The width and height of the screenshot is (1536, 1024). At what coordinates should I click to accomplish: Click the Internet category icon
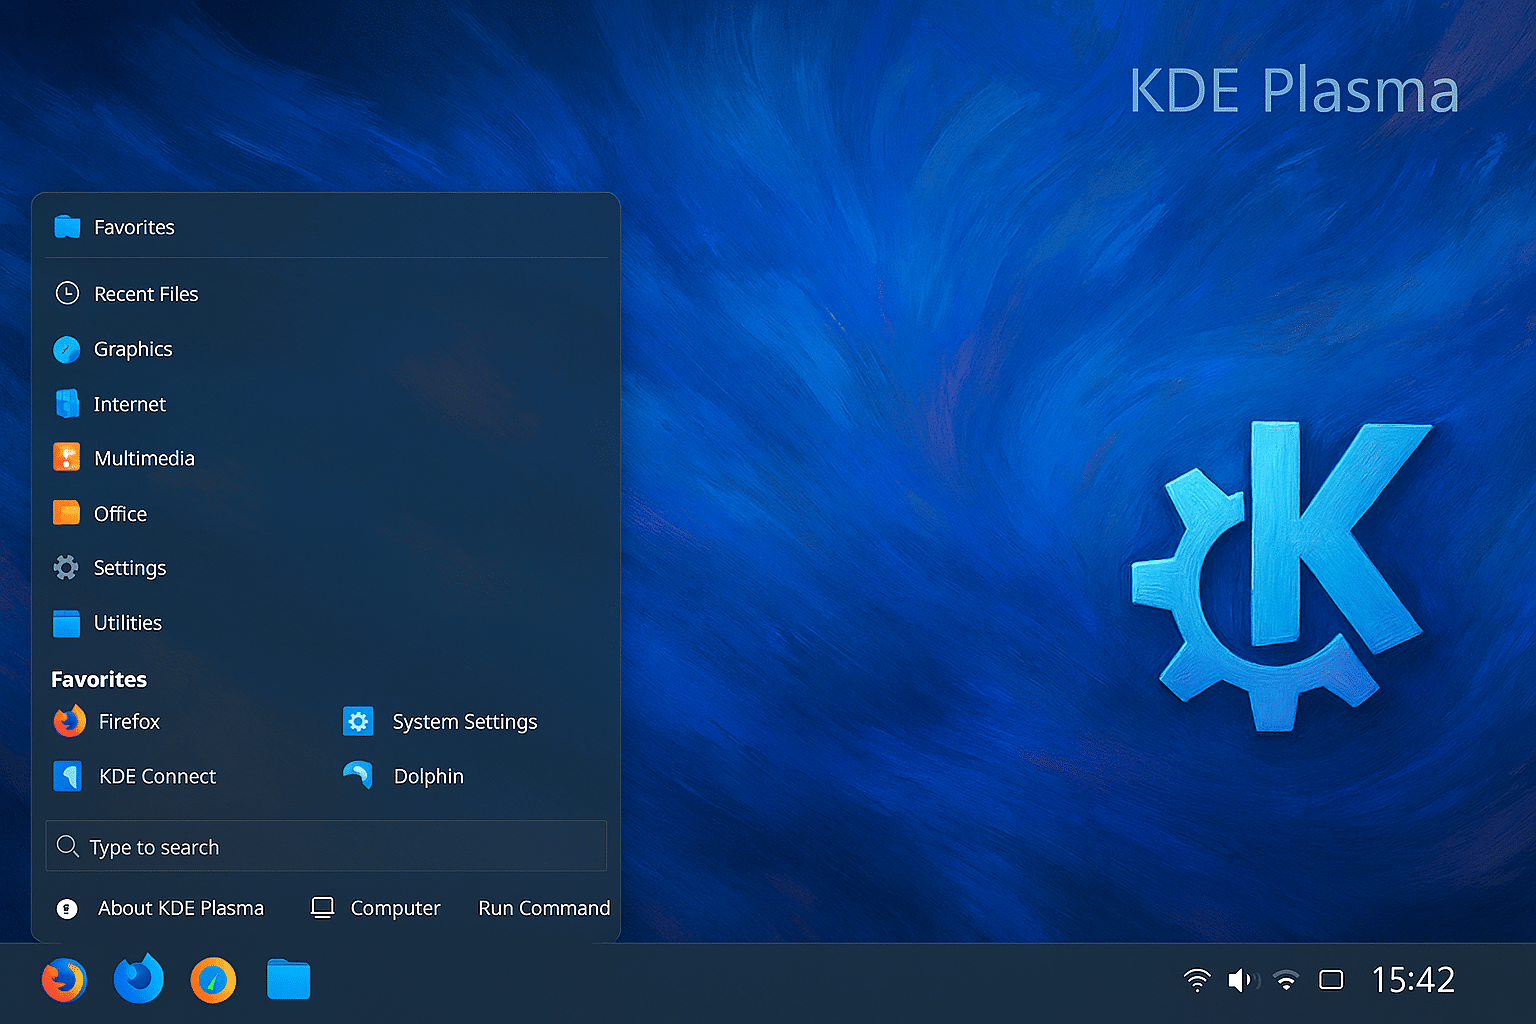pos(67,403)
